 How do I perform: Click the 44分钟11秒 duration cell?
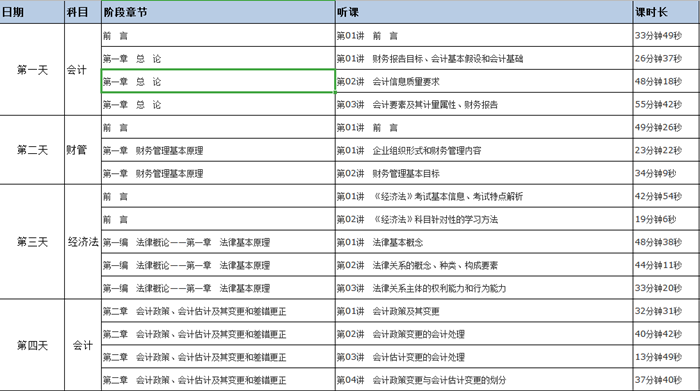[667, 265]
